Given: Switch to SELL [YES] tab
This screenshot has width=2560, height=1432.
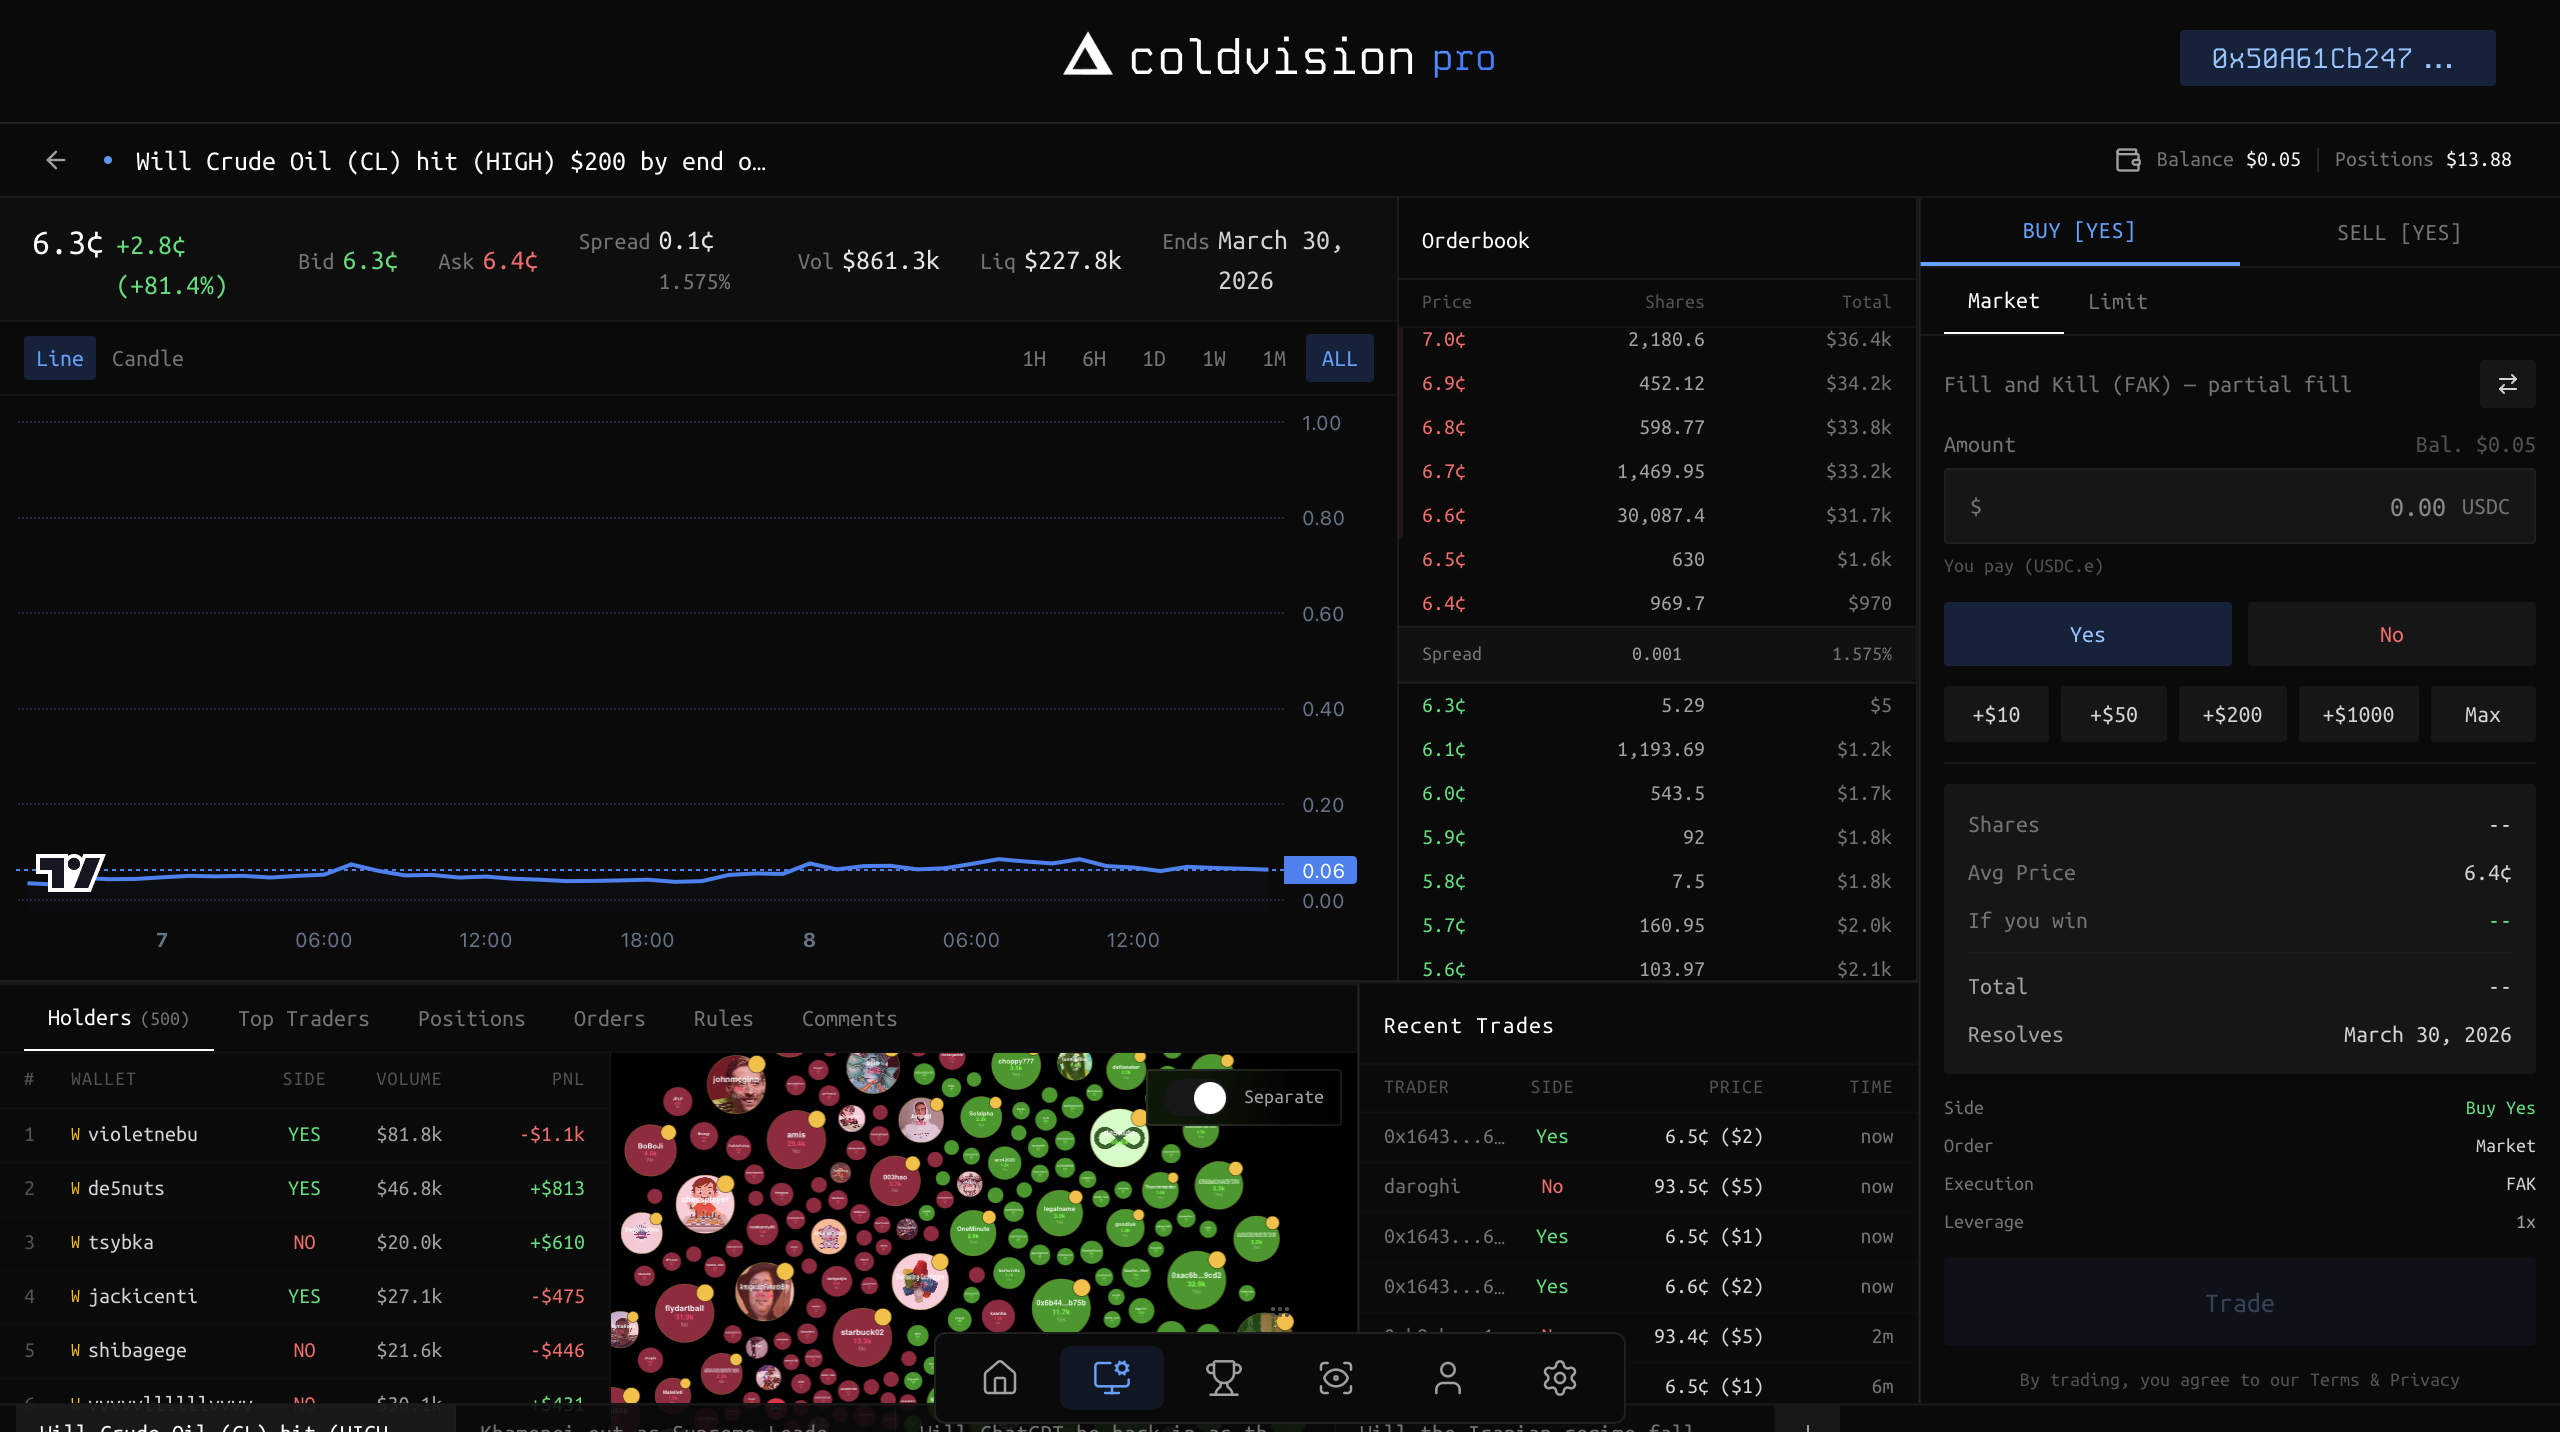Looking at the screenshot, I should click(x=2398, y=232).
